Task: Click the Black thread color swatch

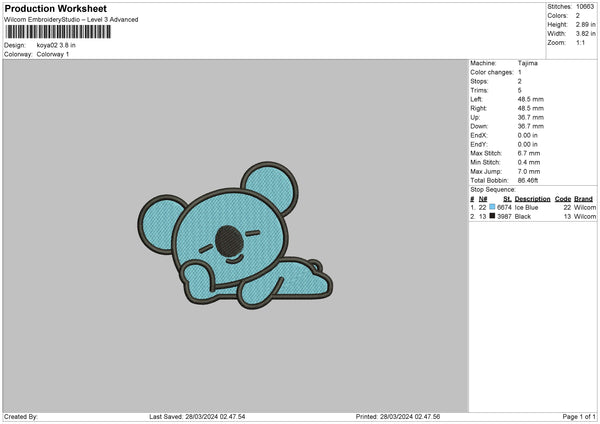Action: [492, 216]
